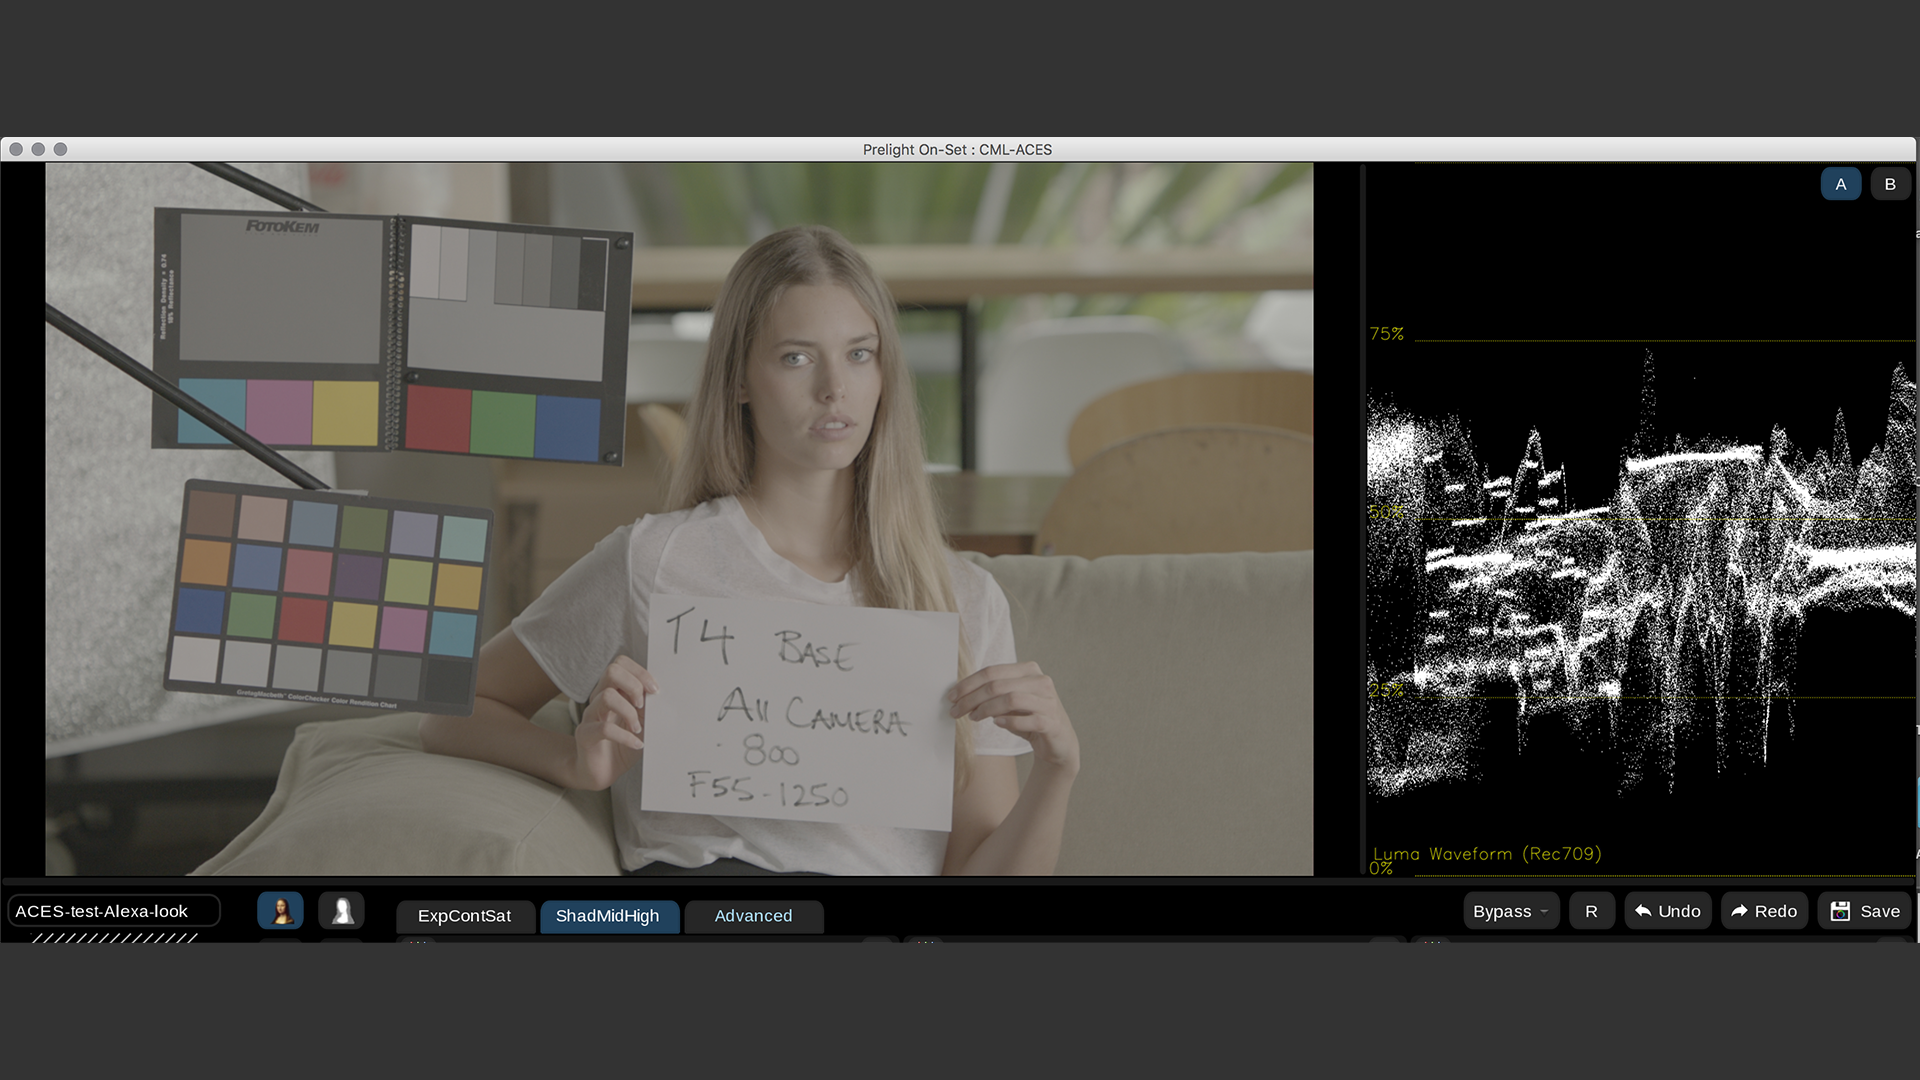1920x1080 pixels.
Task: Select grade slot B
Action: click(x=1890, y=184)
